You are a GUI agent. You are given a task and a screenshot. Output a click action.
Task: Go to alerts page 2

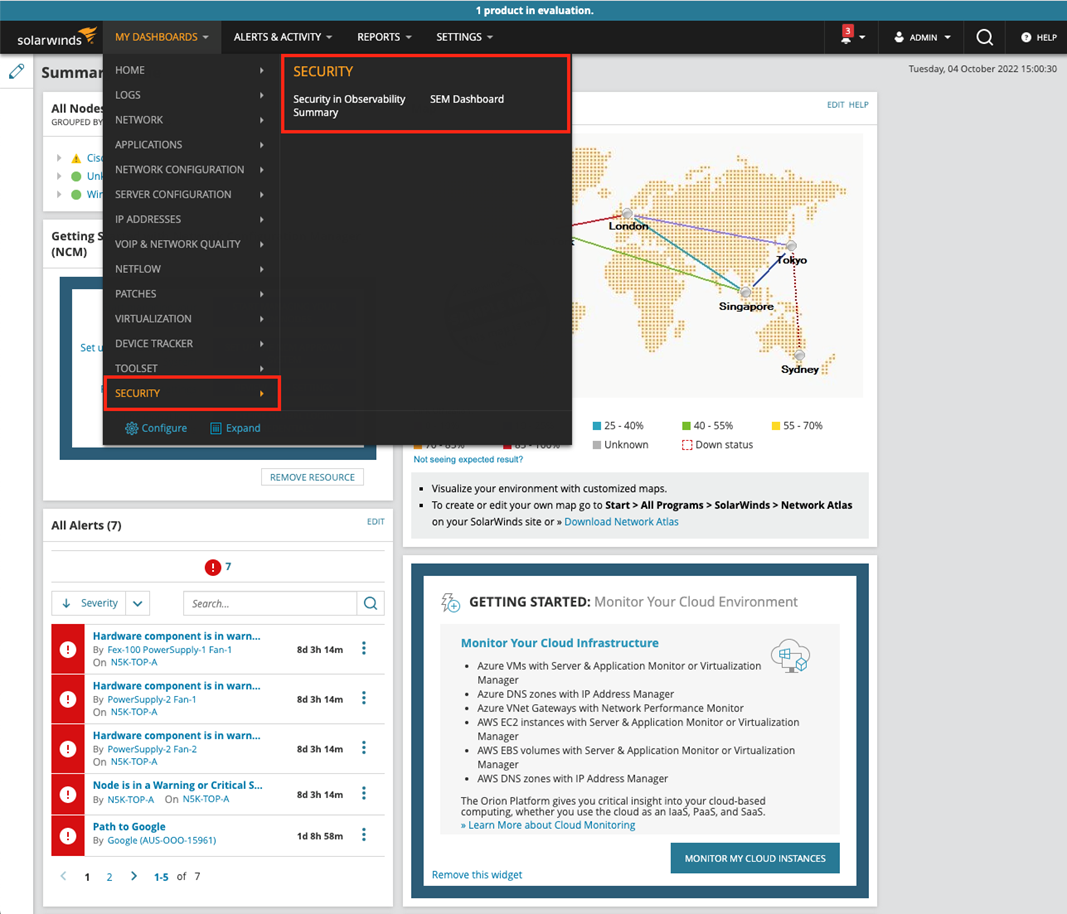(x=109, y=877)
